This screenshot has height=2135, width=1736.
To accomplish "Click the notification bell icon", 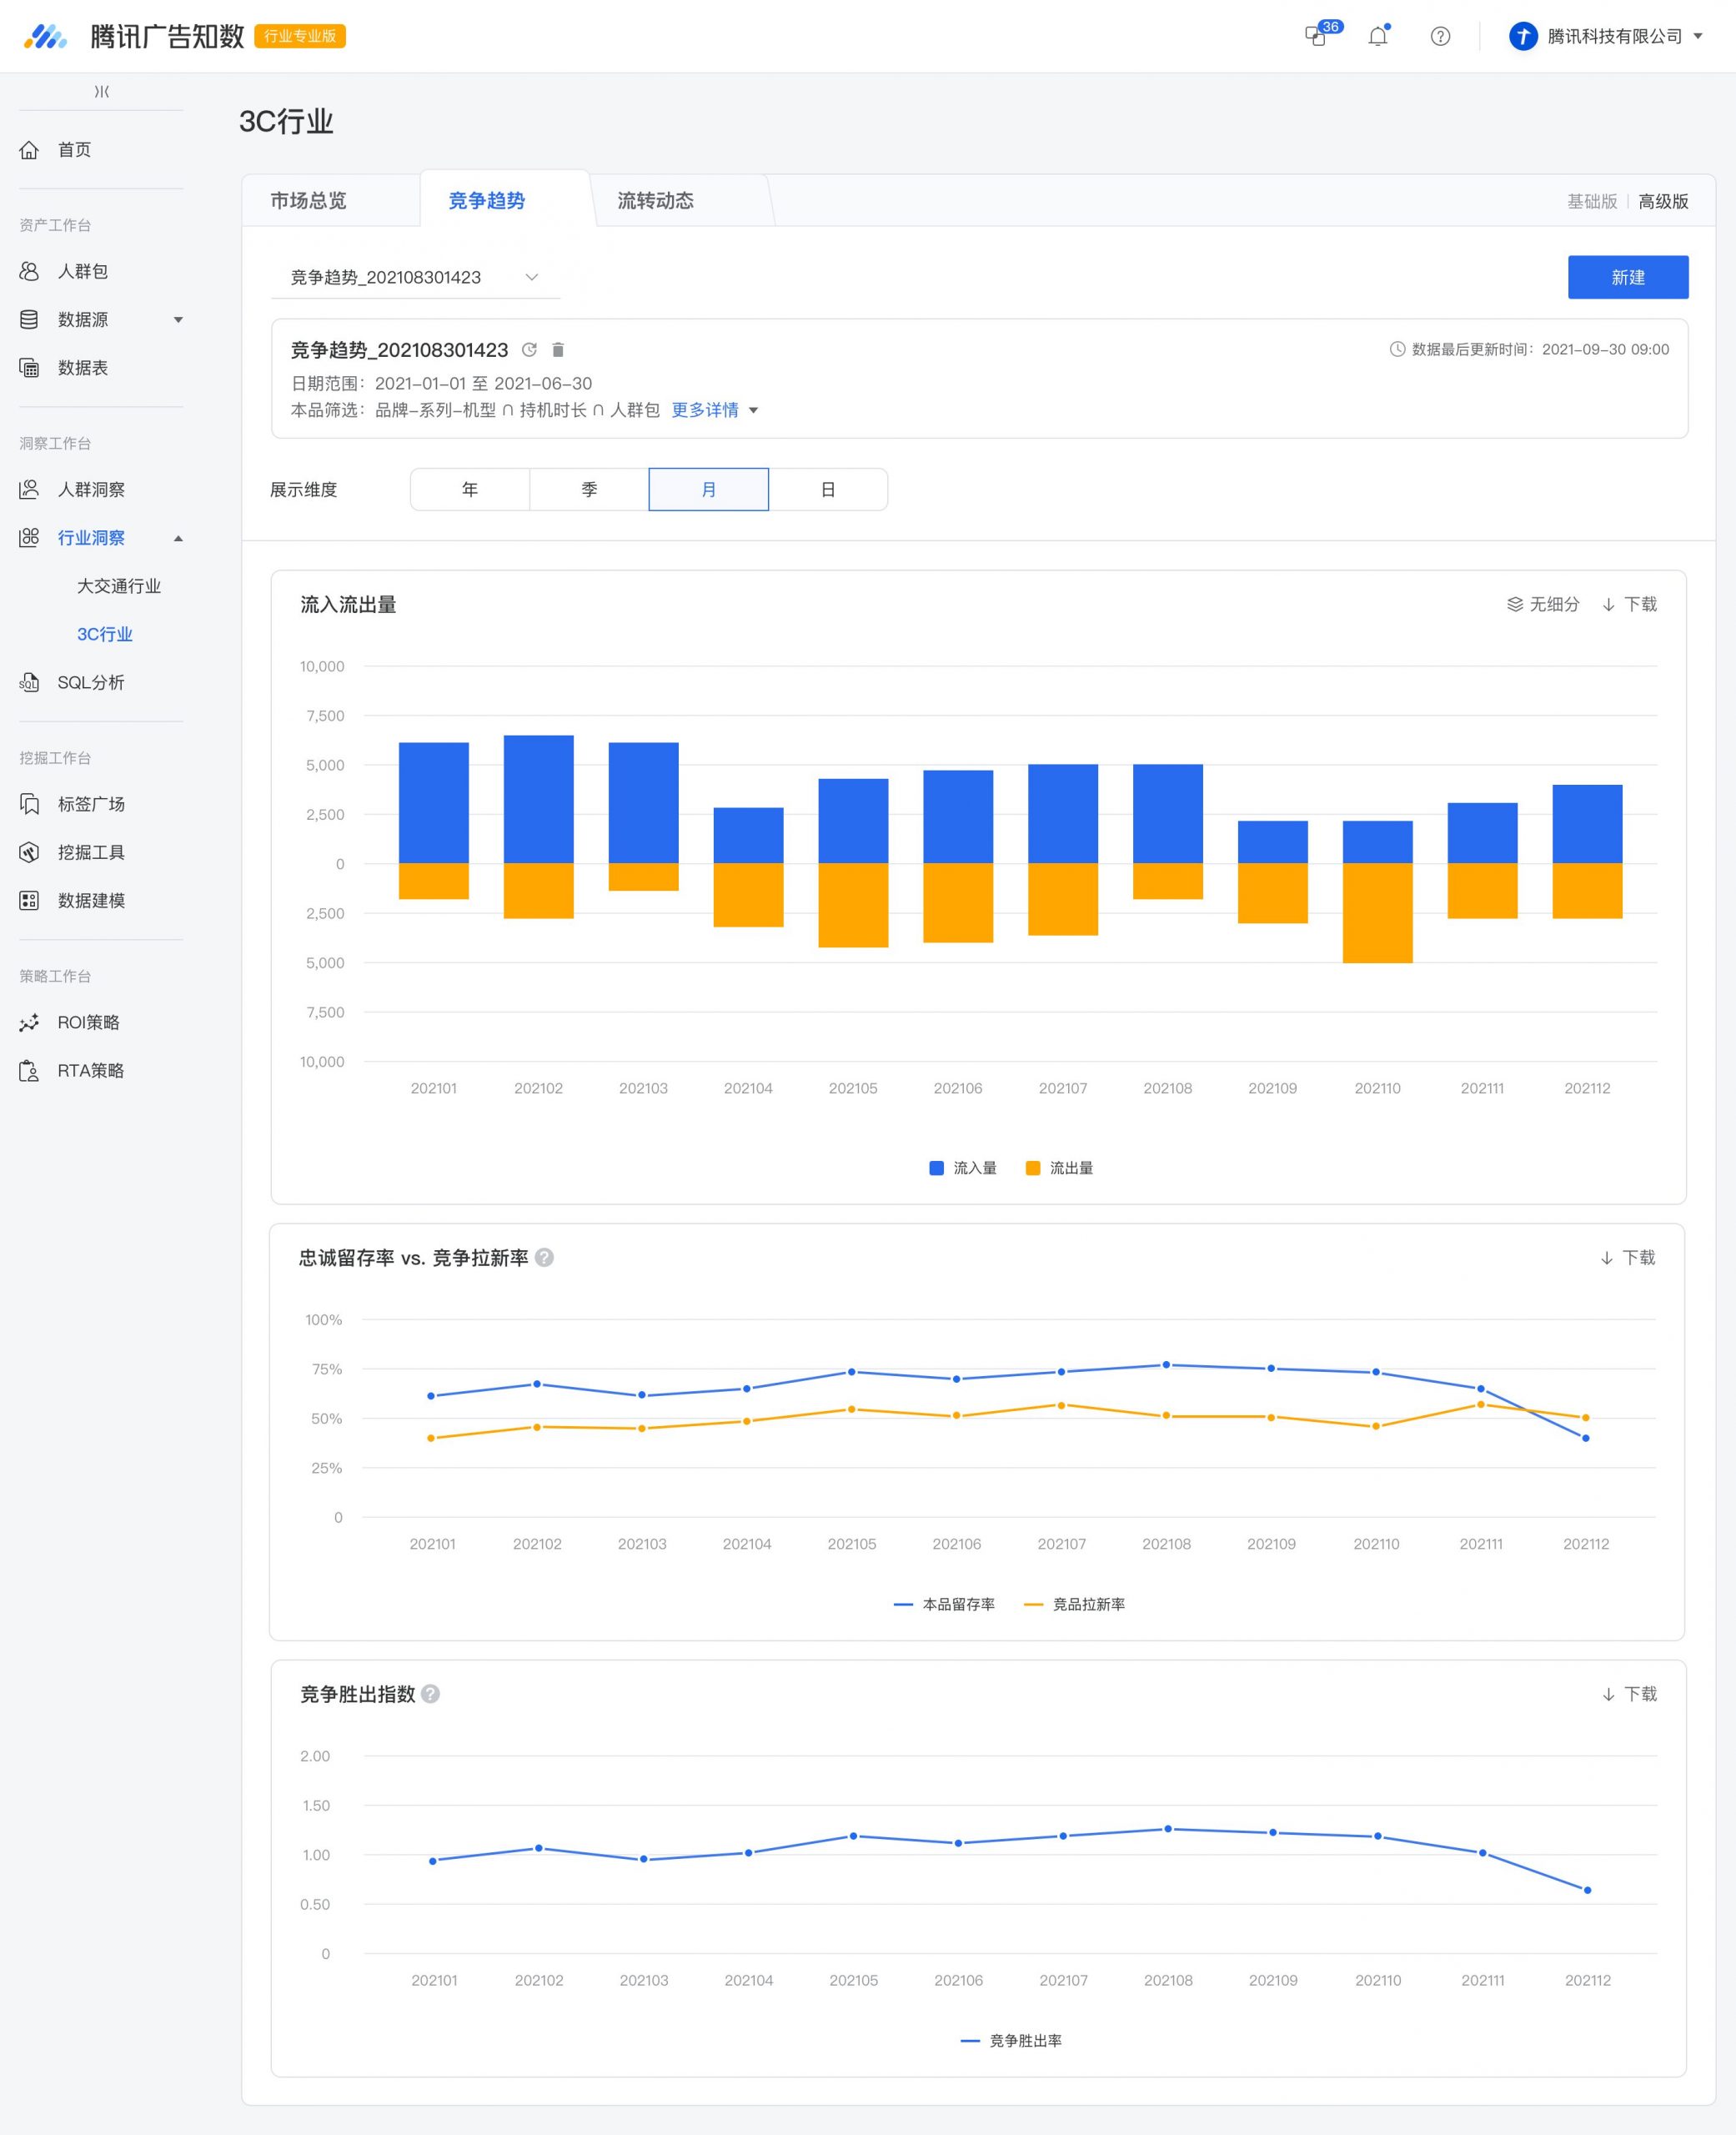I will pos(1378,36).
